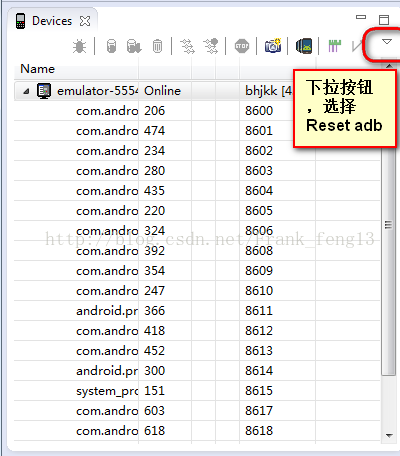This screenshot has width=400, height=456.
Task: Select process with PID 435
Action: click(x=197, y=191)
